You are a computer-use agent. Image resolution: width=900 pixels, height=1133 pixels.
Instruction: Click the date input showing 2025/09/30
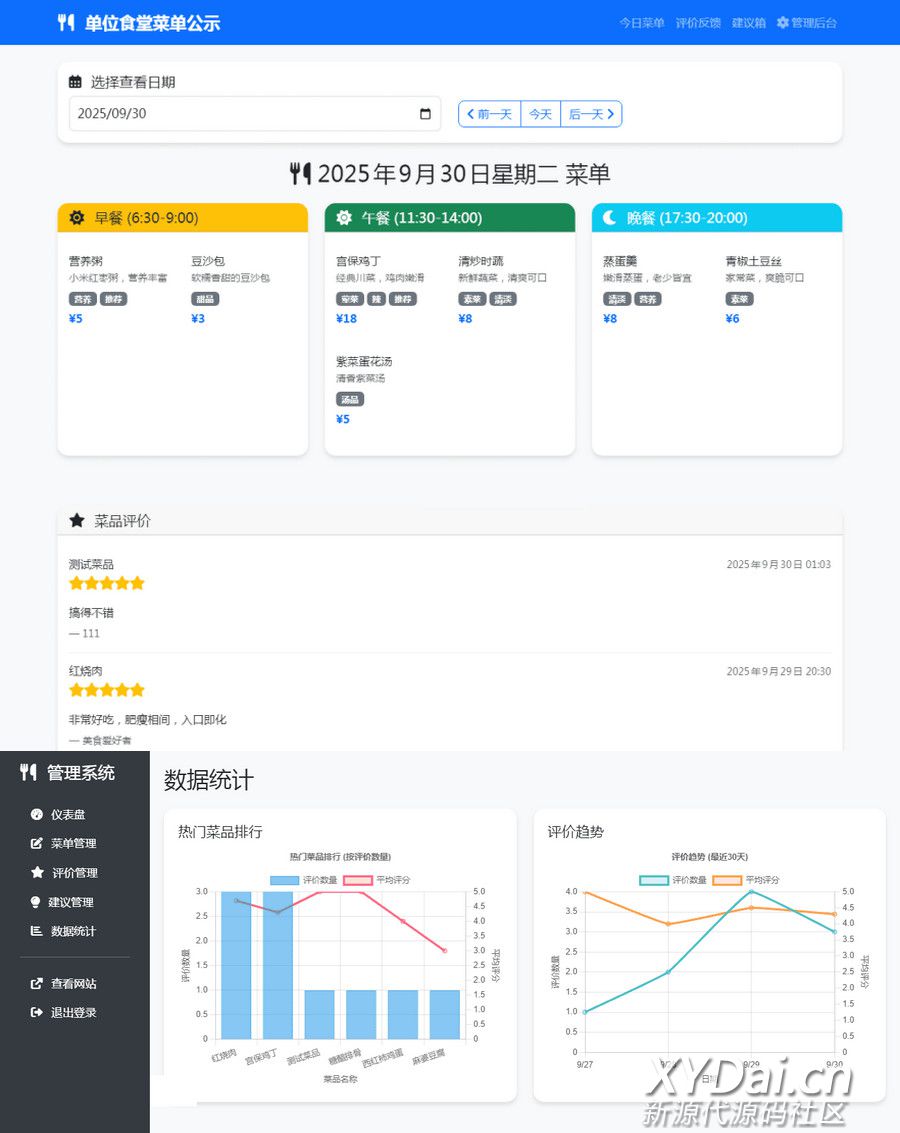click(240, 114)
